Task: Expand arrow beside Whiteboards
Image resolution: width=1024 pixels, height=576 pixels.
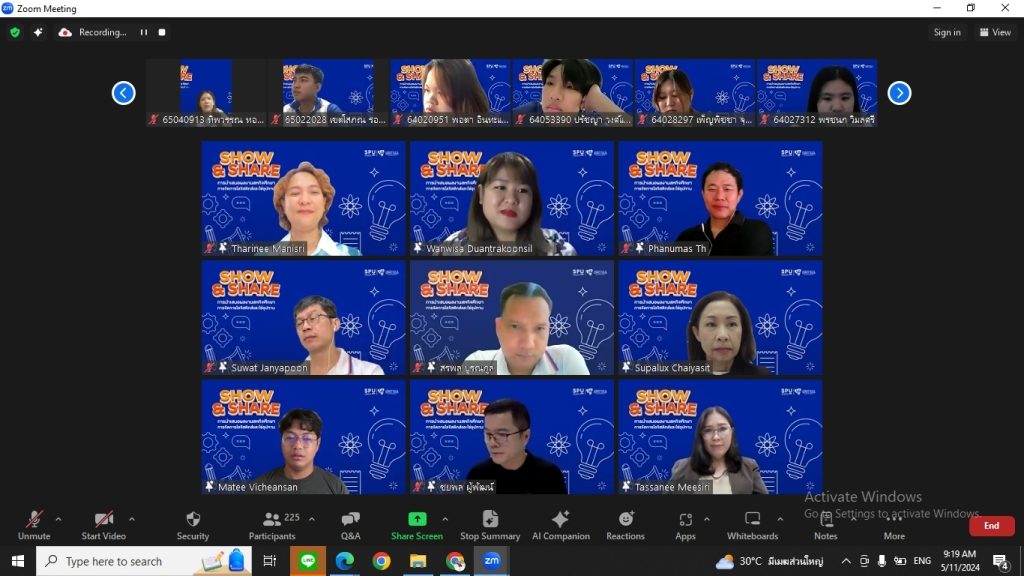Action: tap(780, 519)
